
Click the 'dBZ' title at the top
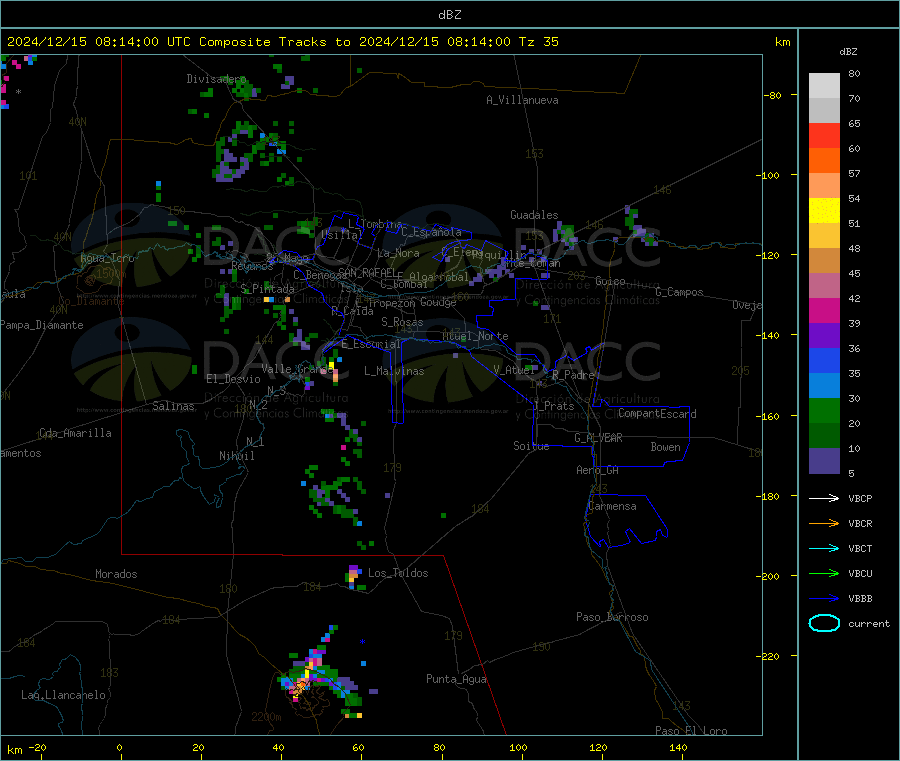(449, 15)
